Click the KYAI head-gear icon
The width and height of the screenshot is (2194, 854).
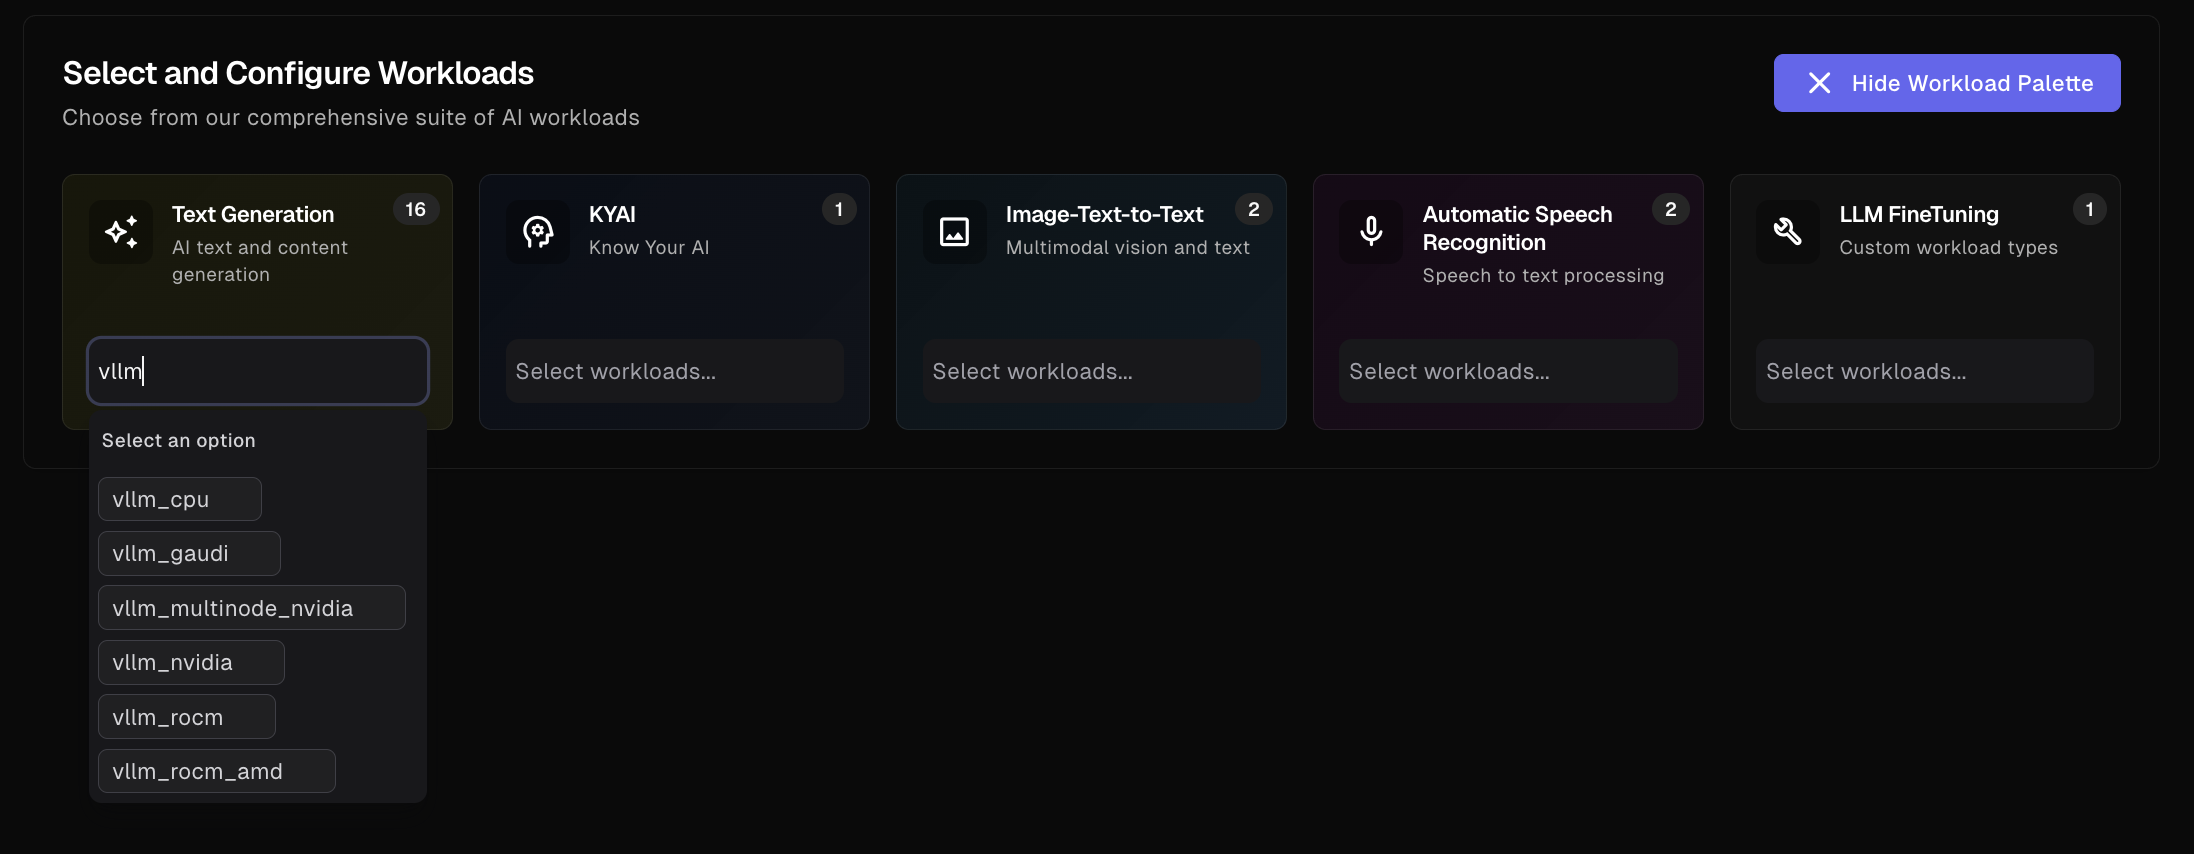tap(538, 232)
